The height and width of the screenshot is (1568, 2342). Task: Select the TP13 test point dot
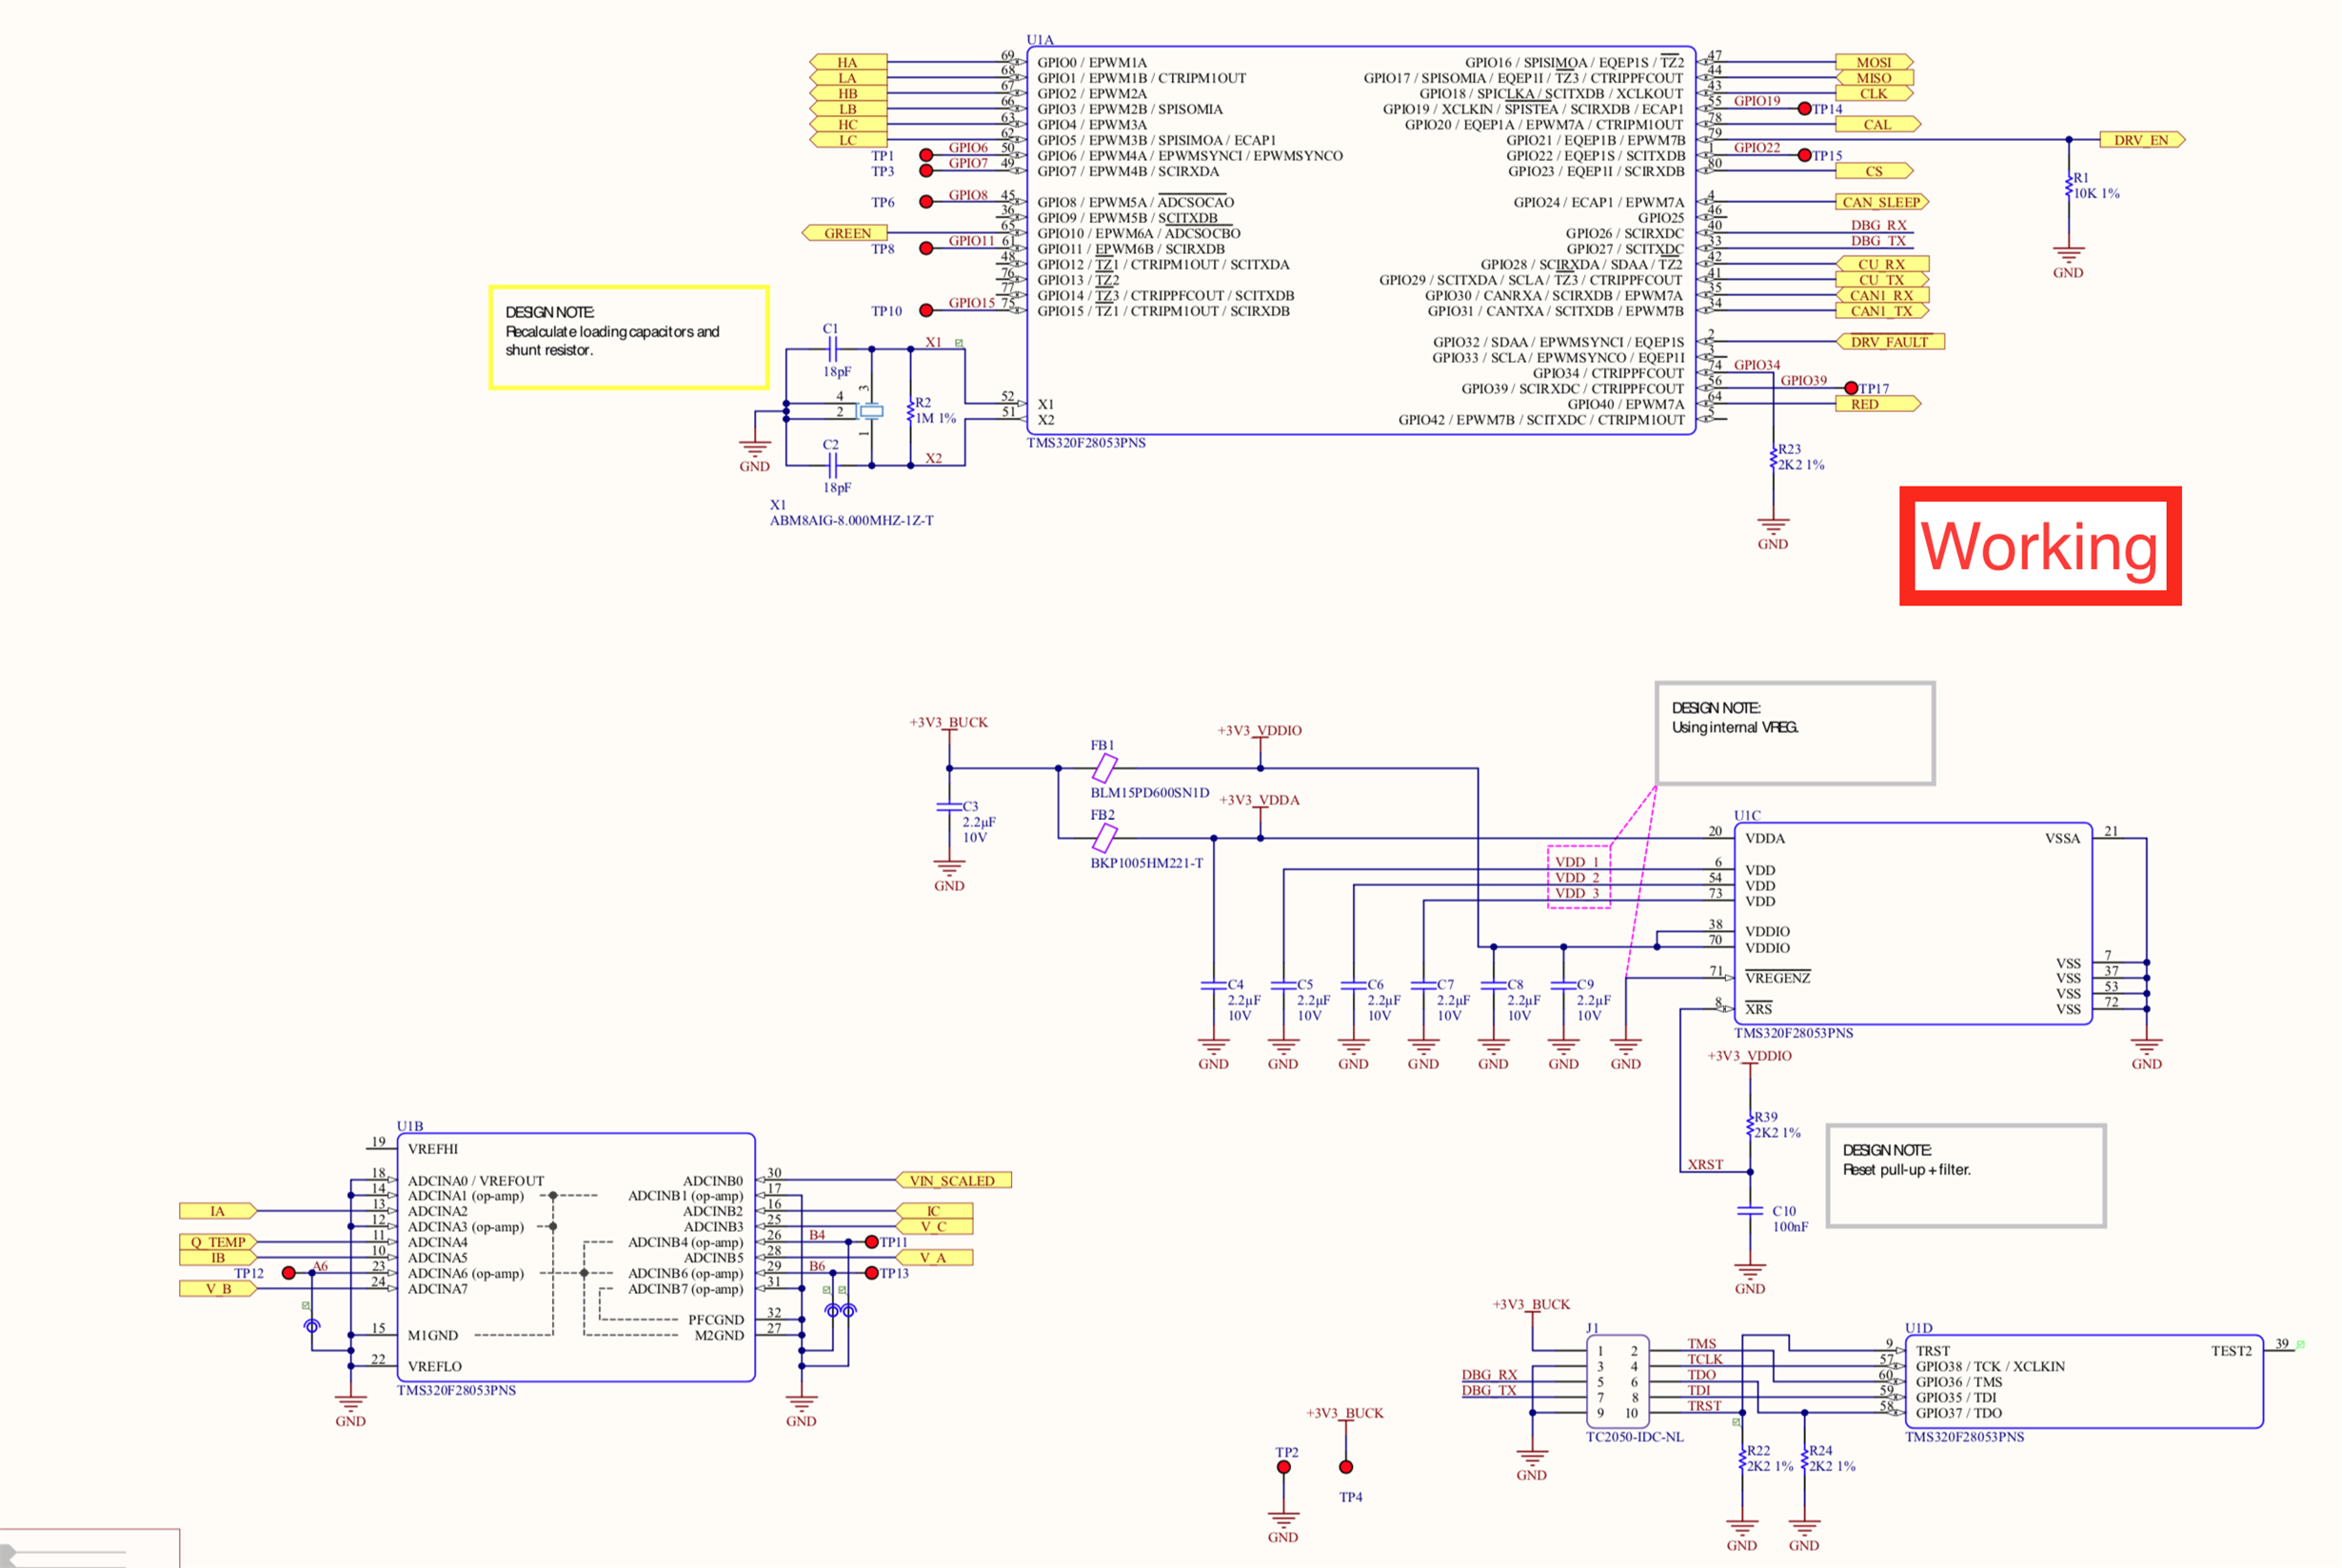[x=871, y=1273]
